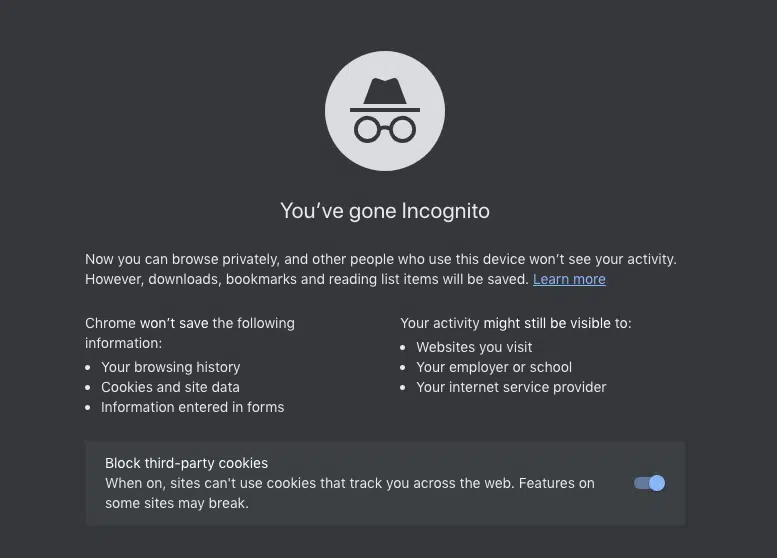The height and width of the screenshot is (558, 777).
Task: Turn off the Block third-party cookies switch
Action: click(650, 483)
